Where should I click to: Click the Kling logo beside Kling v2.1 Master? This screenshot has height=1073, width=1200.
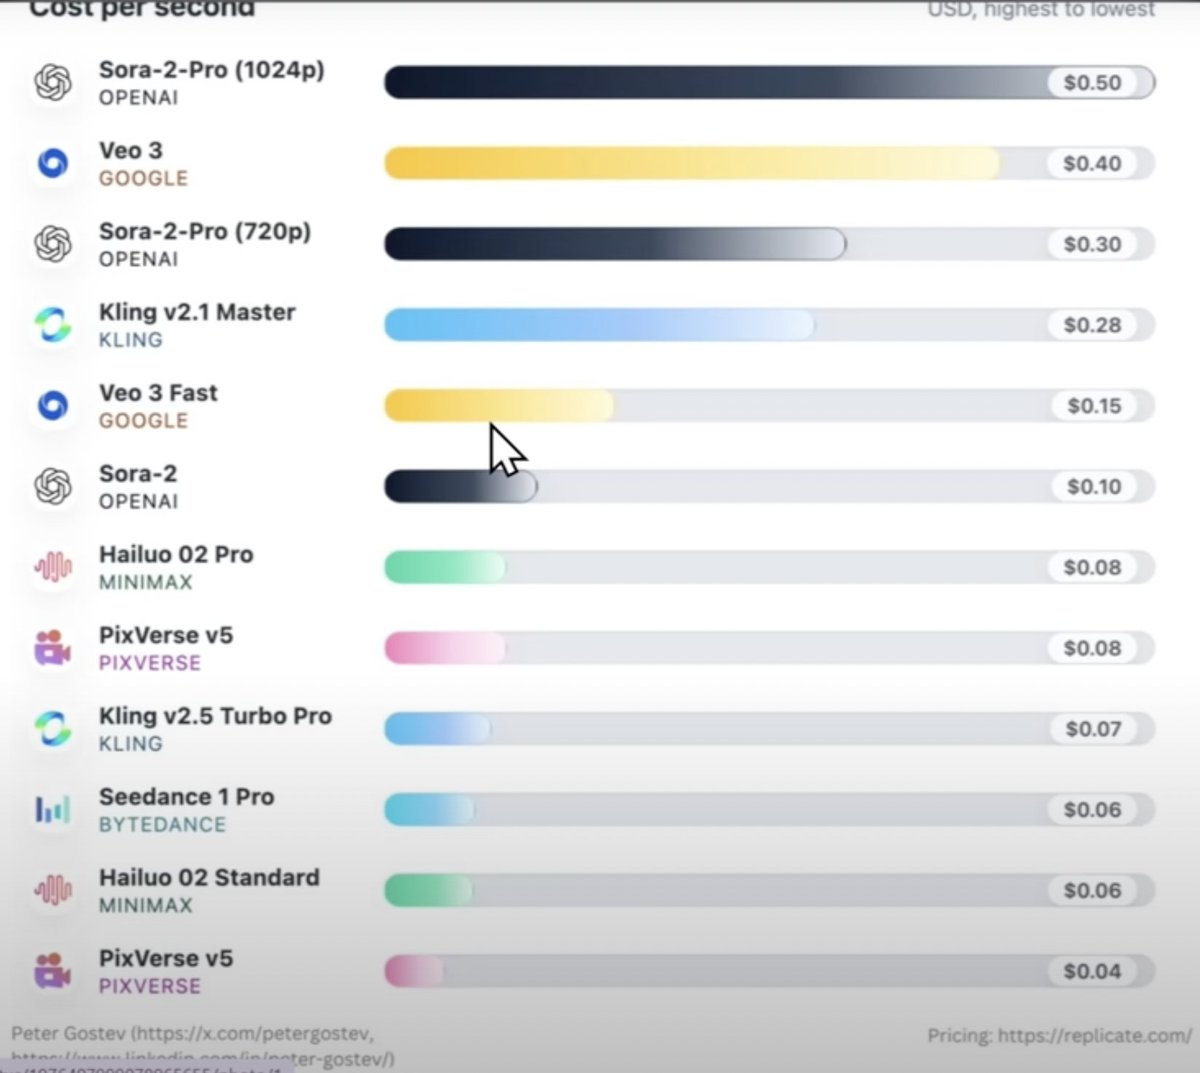(x=53, y=325)
